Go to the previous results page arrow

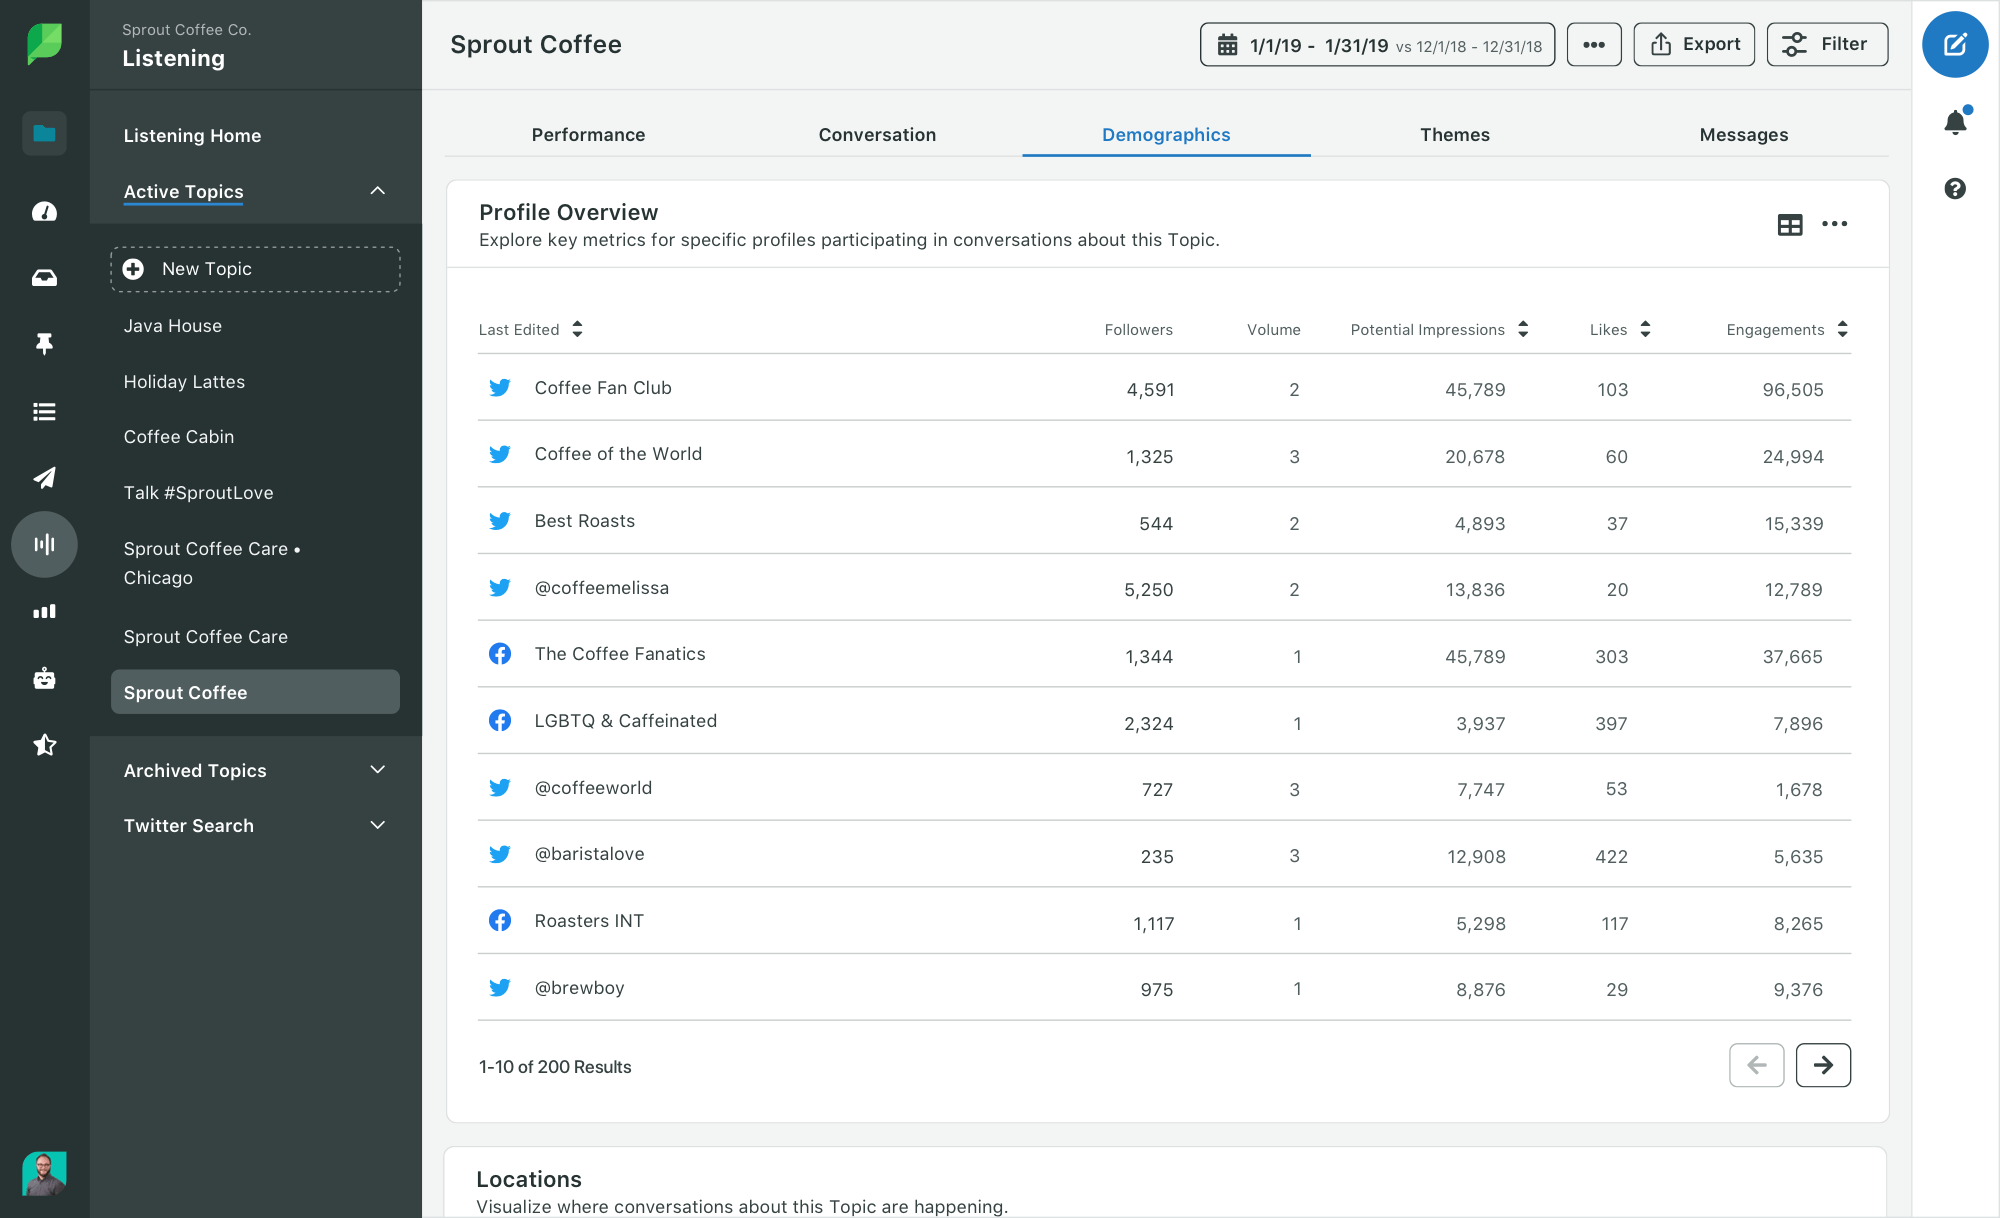coord(1757,1065)
